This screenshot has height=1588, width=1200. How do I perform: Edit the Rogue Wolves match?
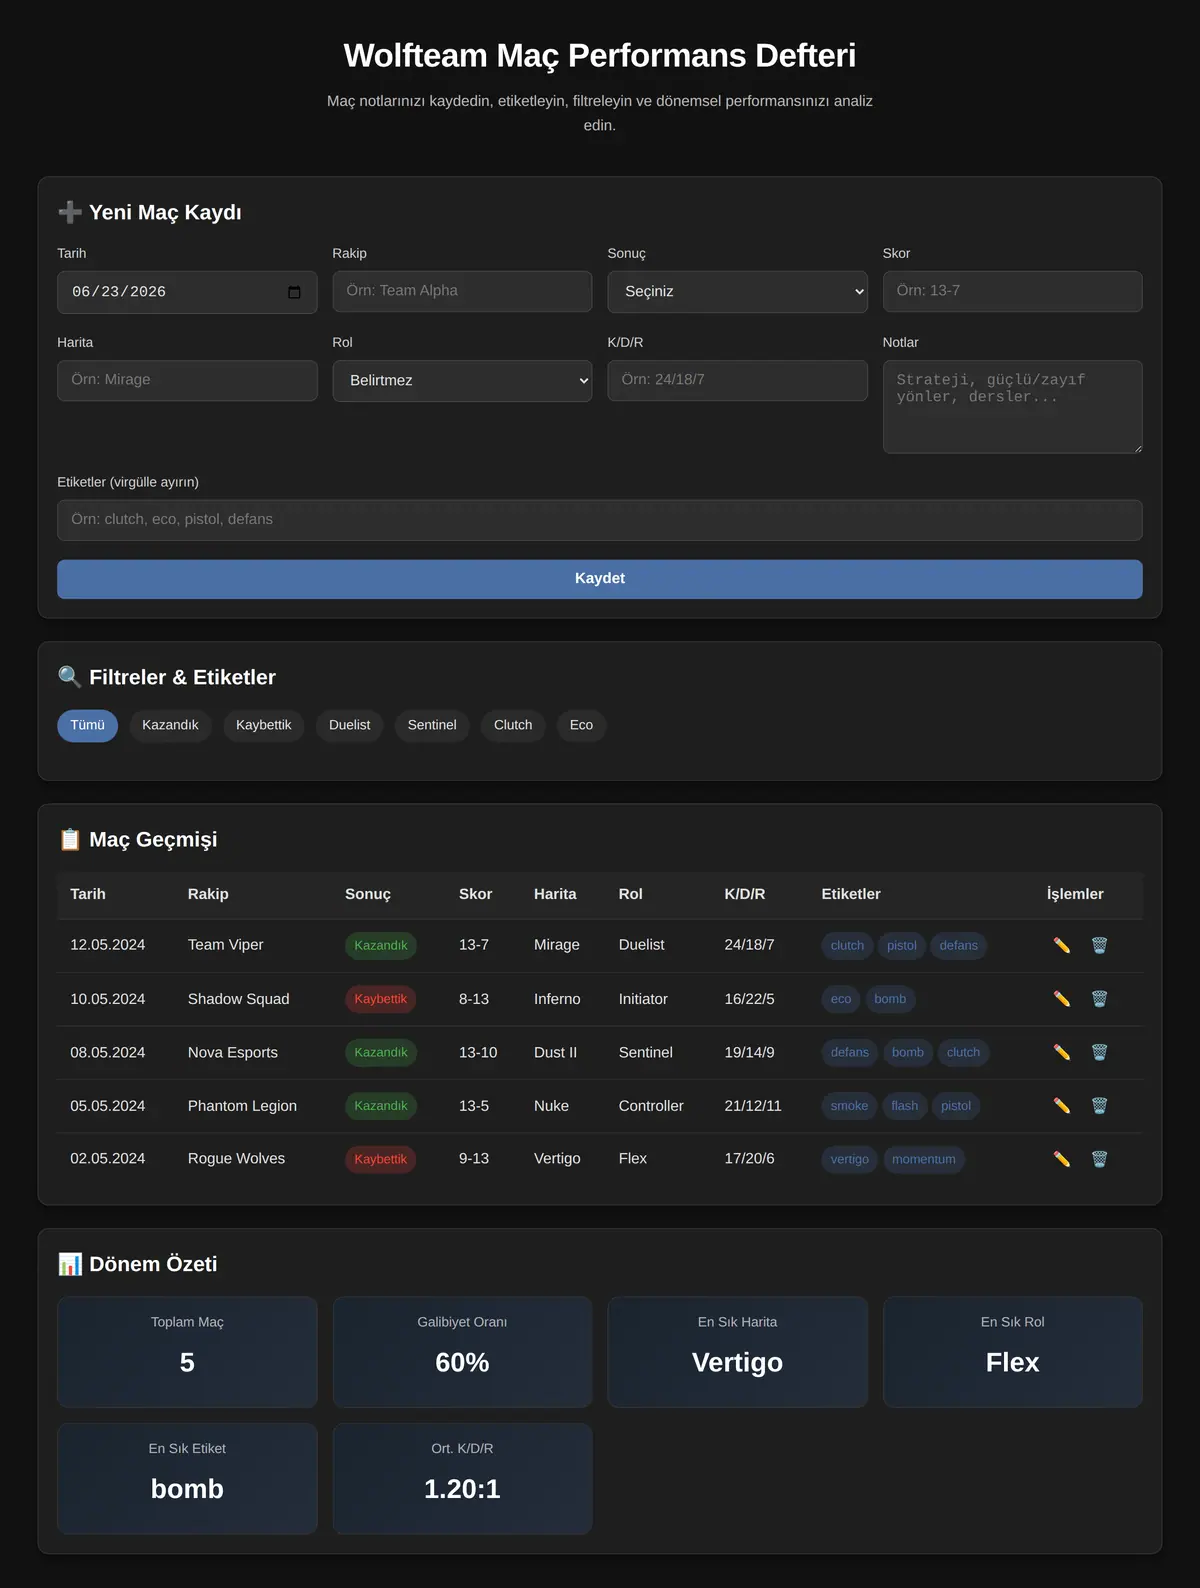point(1062,1159)
